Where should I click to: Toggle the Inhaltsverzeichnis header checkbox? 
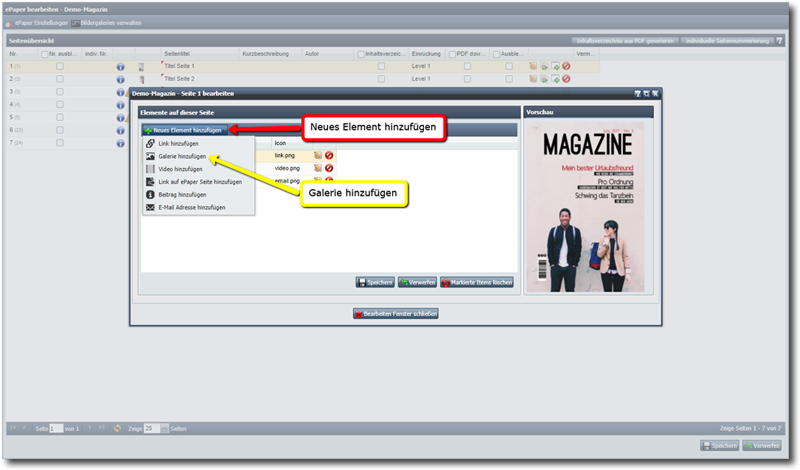click(x=361, y=54)
